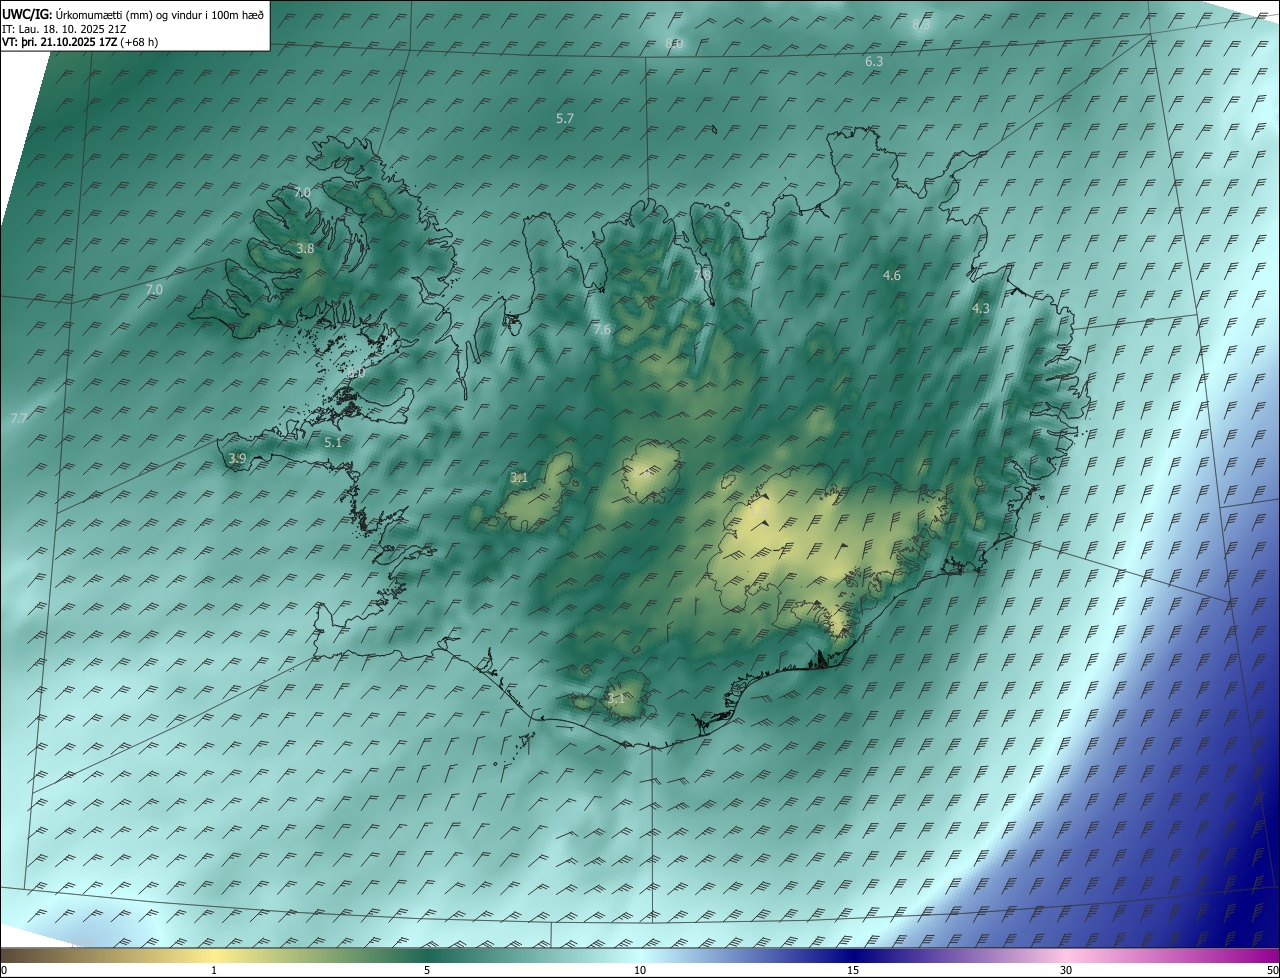
Task: Select the 8.3 value label on the map
Action: (921, 24)
